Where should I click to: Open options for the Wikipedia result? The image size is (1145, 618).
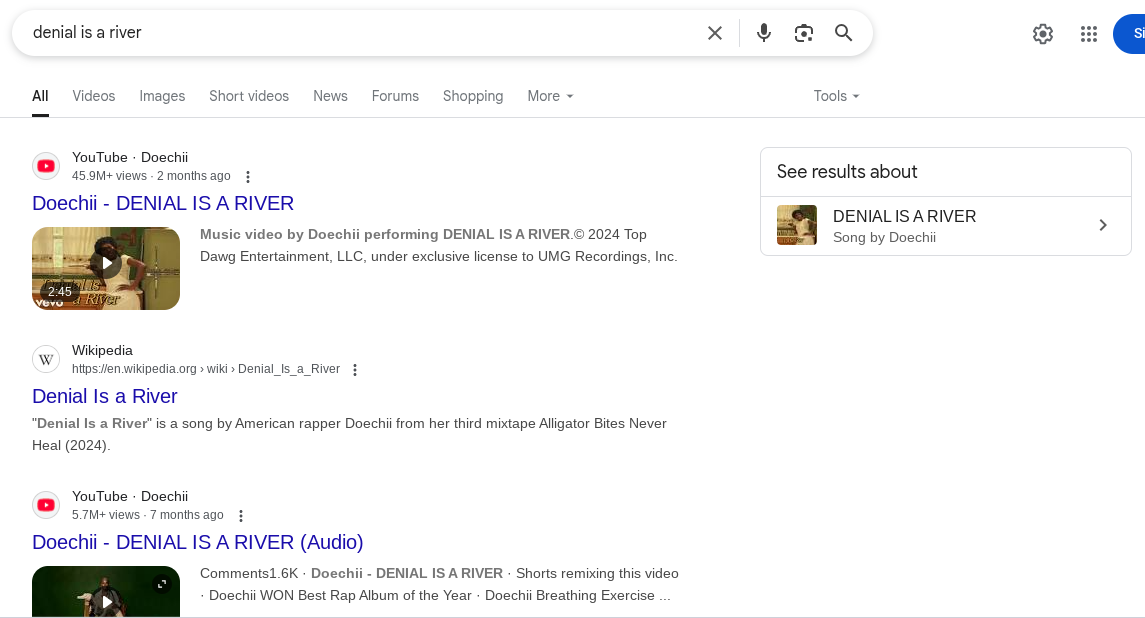coord(354,370)
